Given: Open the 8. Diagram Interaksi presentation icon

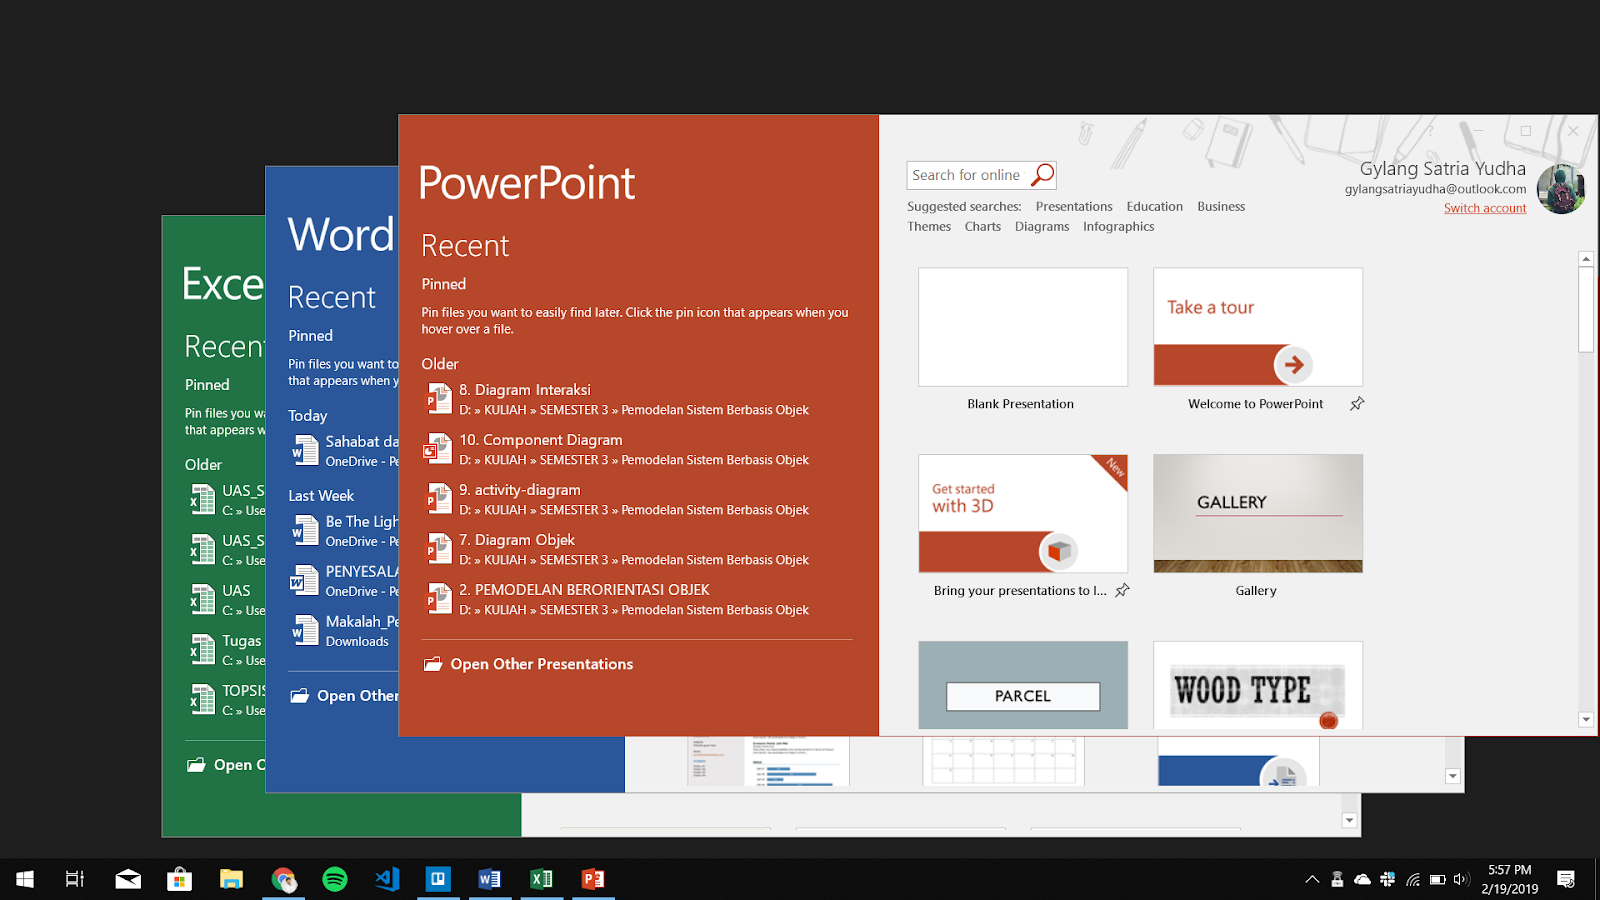Looking at the screenshot, I should pyautogui.click(x=439, y=399).
